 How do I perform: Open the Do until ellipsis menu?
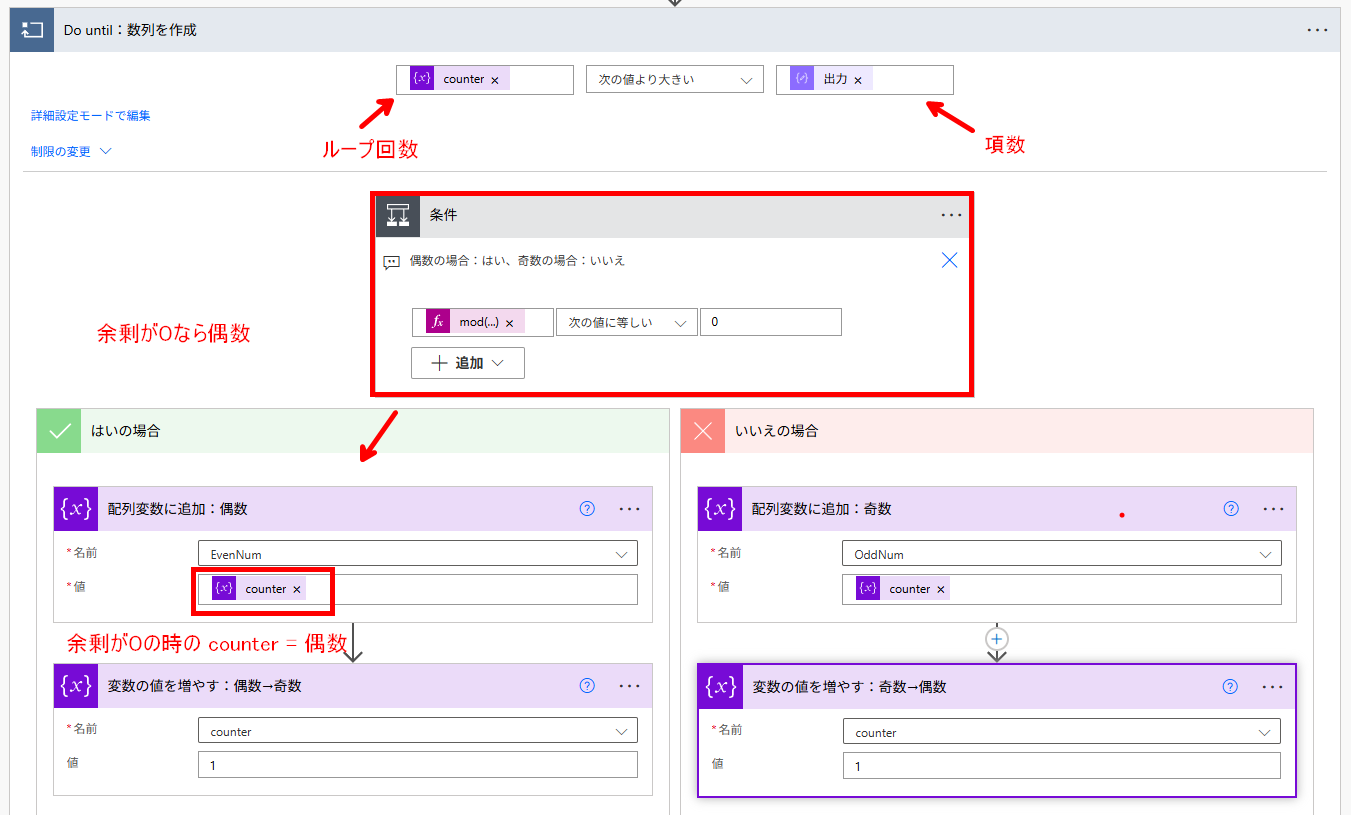tap(1318, 30)
